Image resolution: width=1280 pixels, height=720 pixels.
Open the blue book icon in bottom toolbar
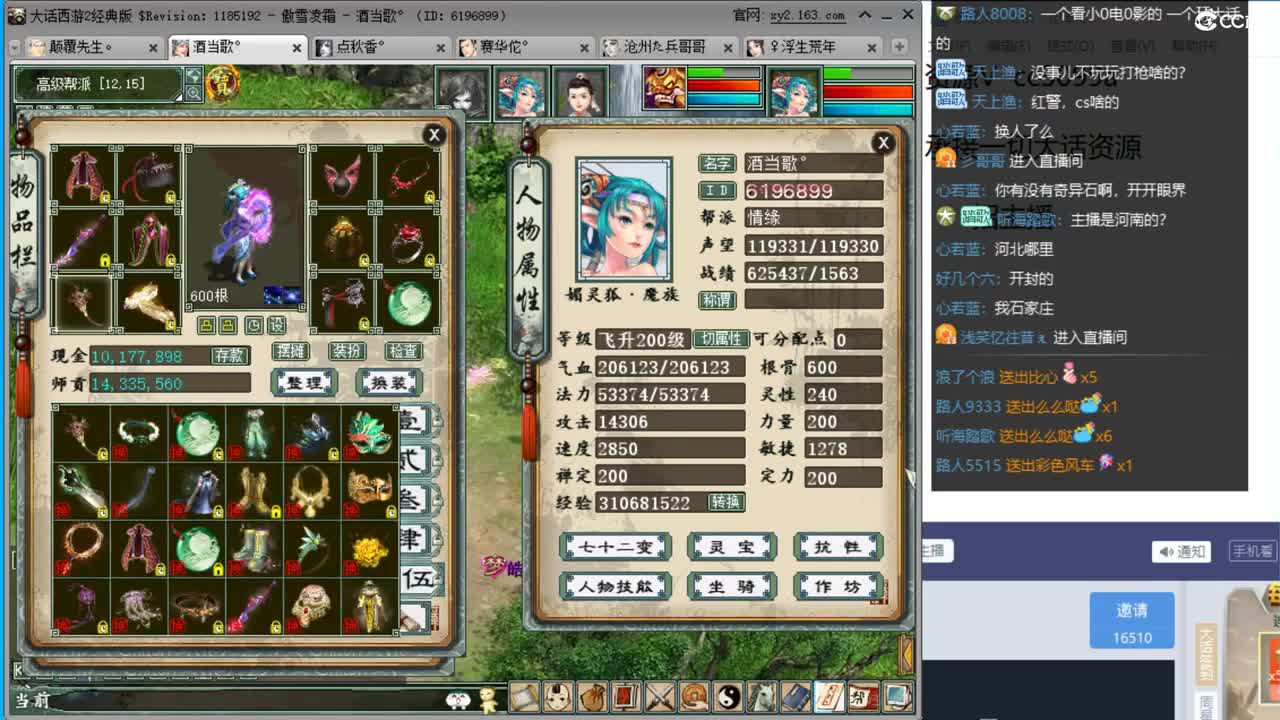pyautogui.click(x=797, y=696)
